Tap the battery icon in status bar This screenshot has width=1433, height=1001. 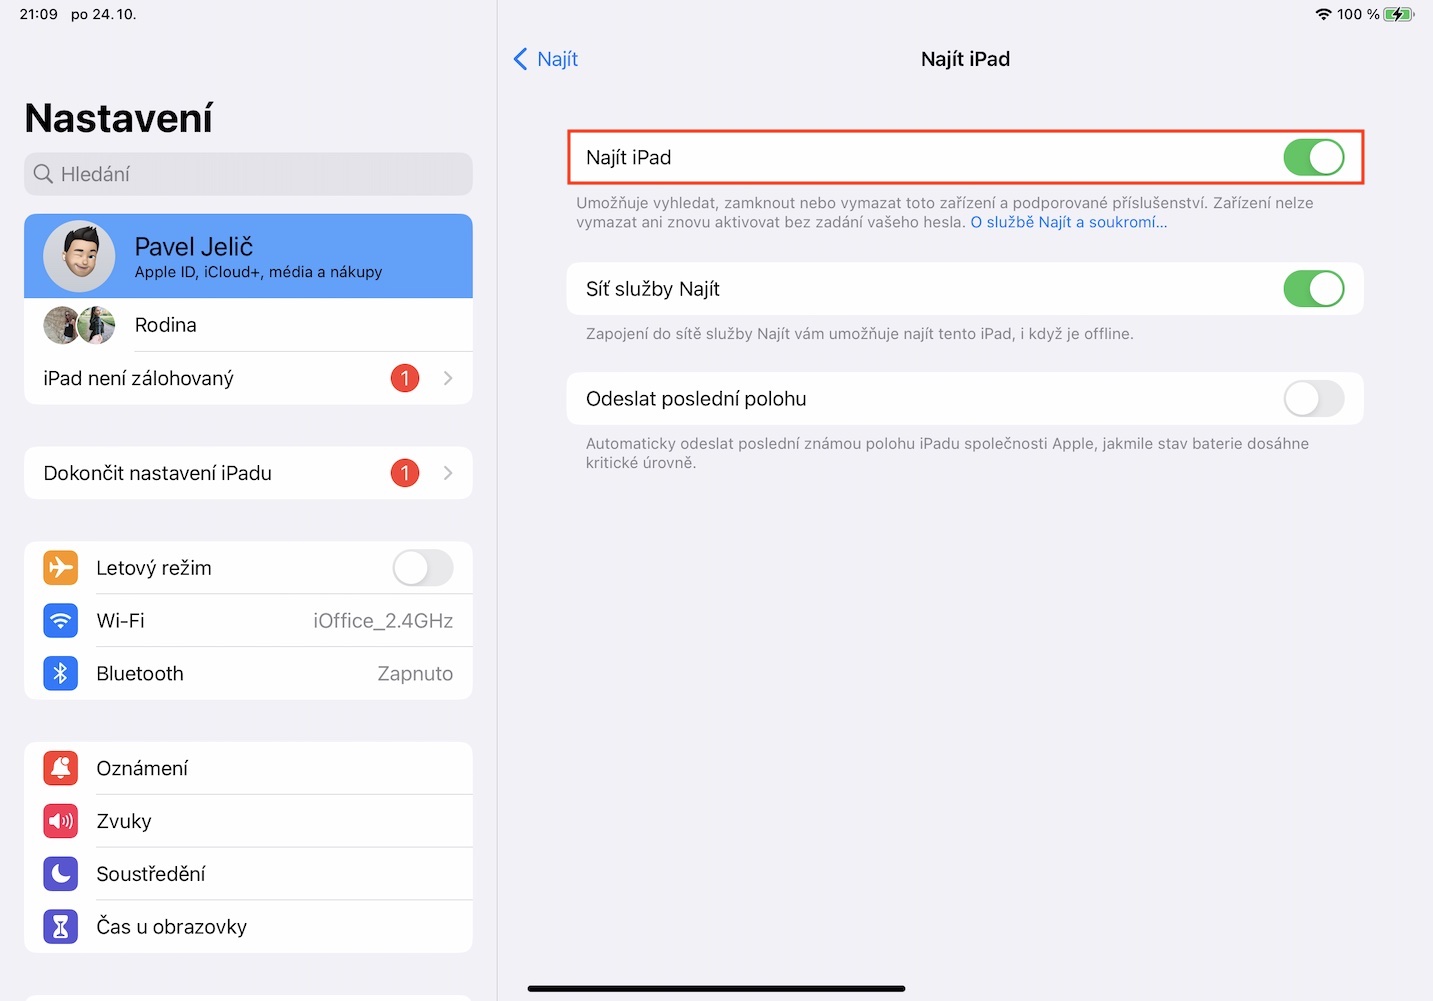[x=1398, y=14]
